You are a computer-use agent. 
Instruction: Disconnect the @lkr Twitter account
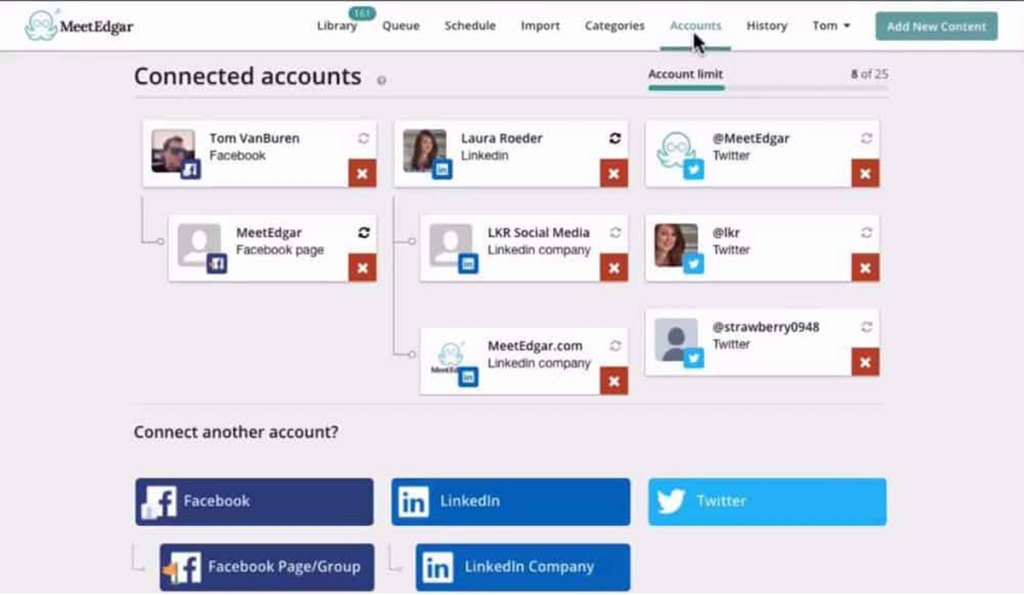point(864,267)
